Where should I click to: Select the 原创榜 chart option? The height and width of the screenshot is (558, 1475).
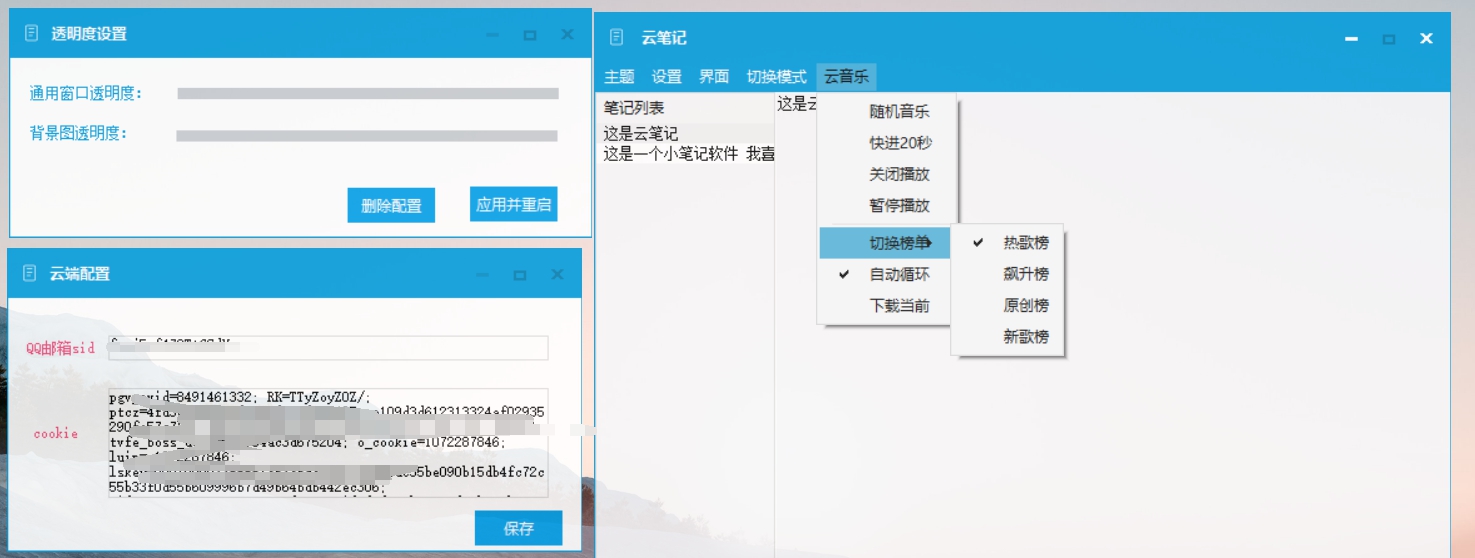tap(1007, 306)
